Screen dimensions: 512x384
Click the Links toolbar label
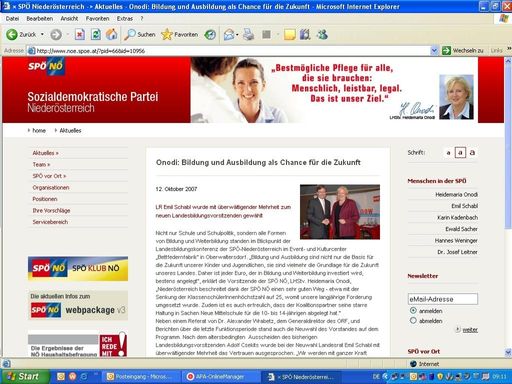496,50
